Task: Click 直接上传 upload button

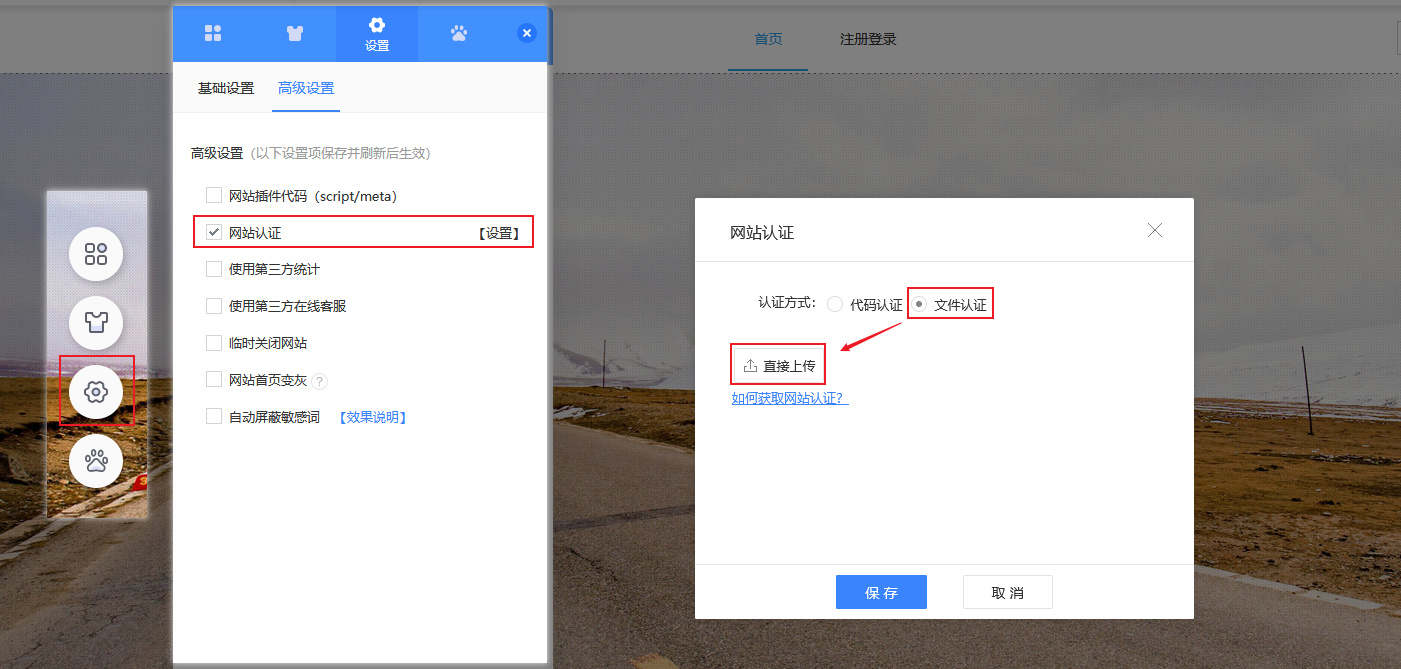Action: [x=779, y=366]
